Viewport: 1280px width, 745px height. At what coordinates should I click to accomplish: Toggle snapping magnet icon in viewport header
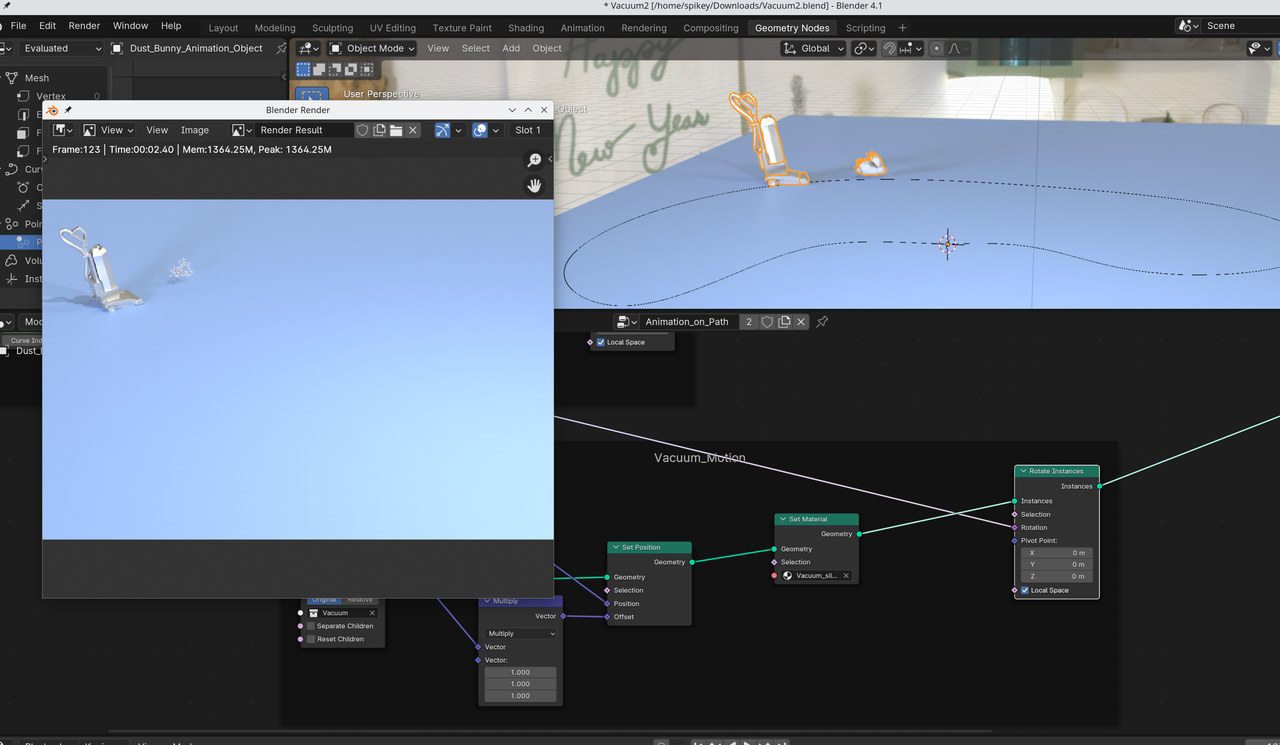[889, 48]
